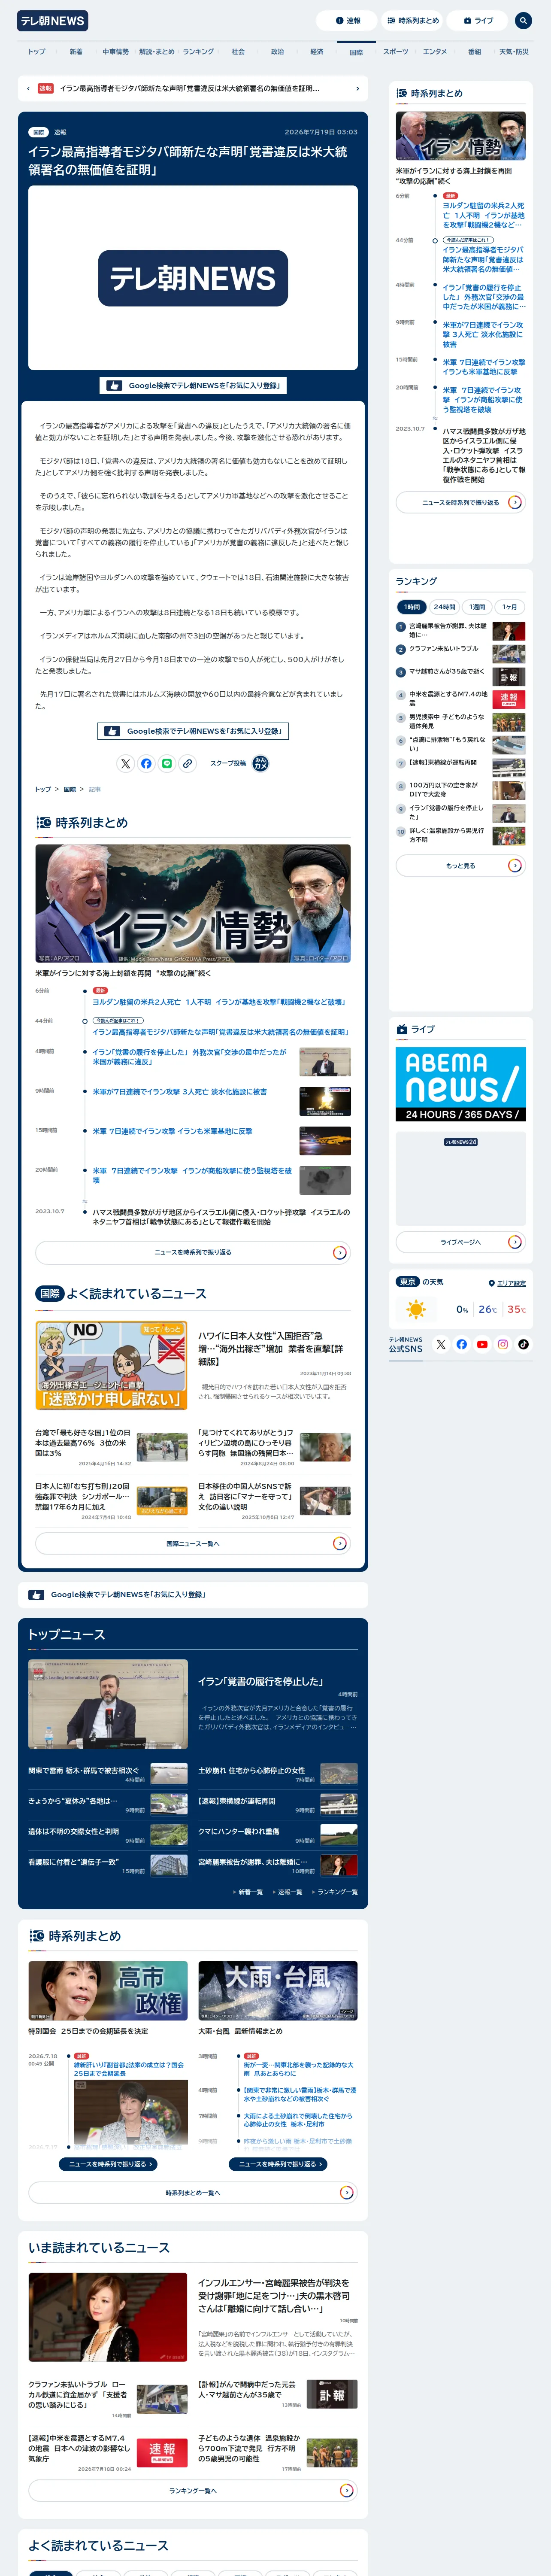Click the red 速報 badge in the ticker

point(45,89)
